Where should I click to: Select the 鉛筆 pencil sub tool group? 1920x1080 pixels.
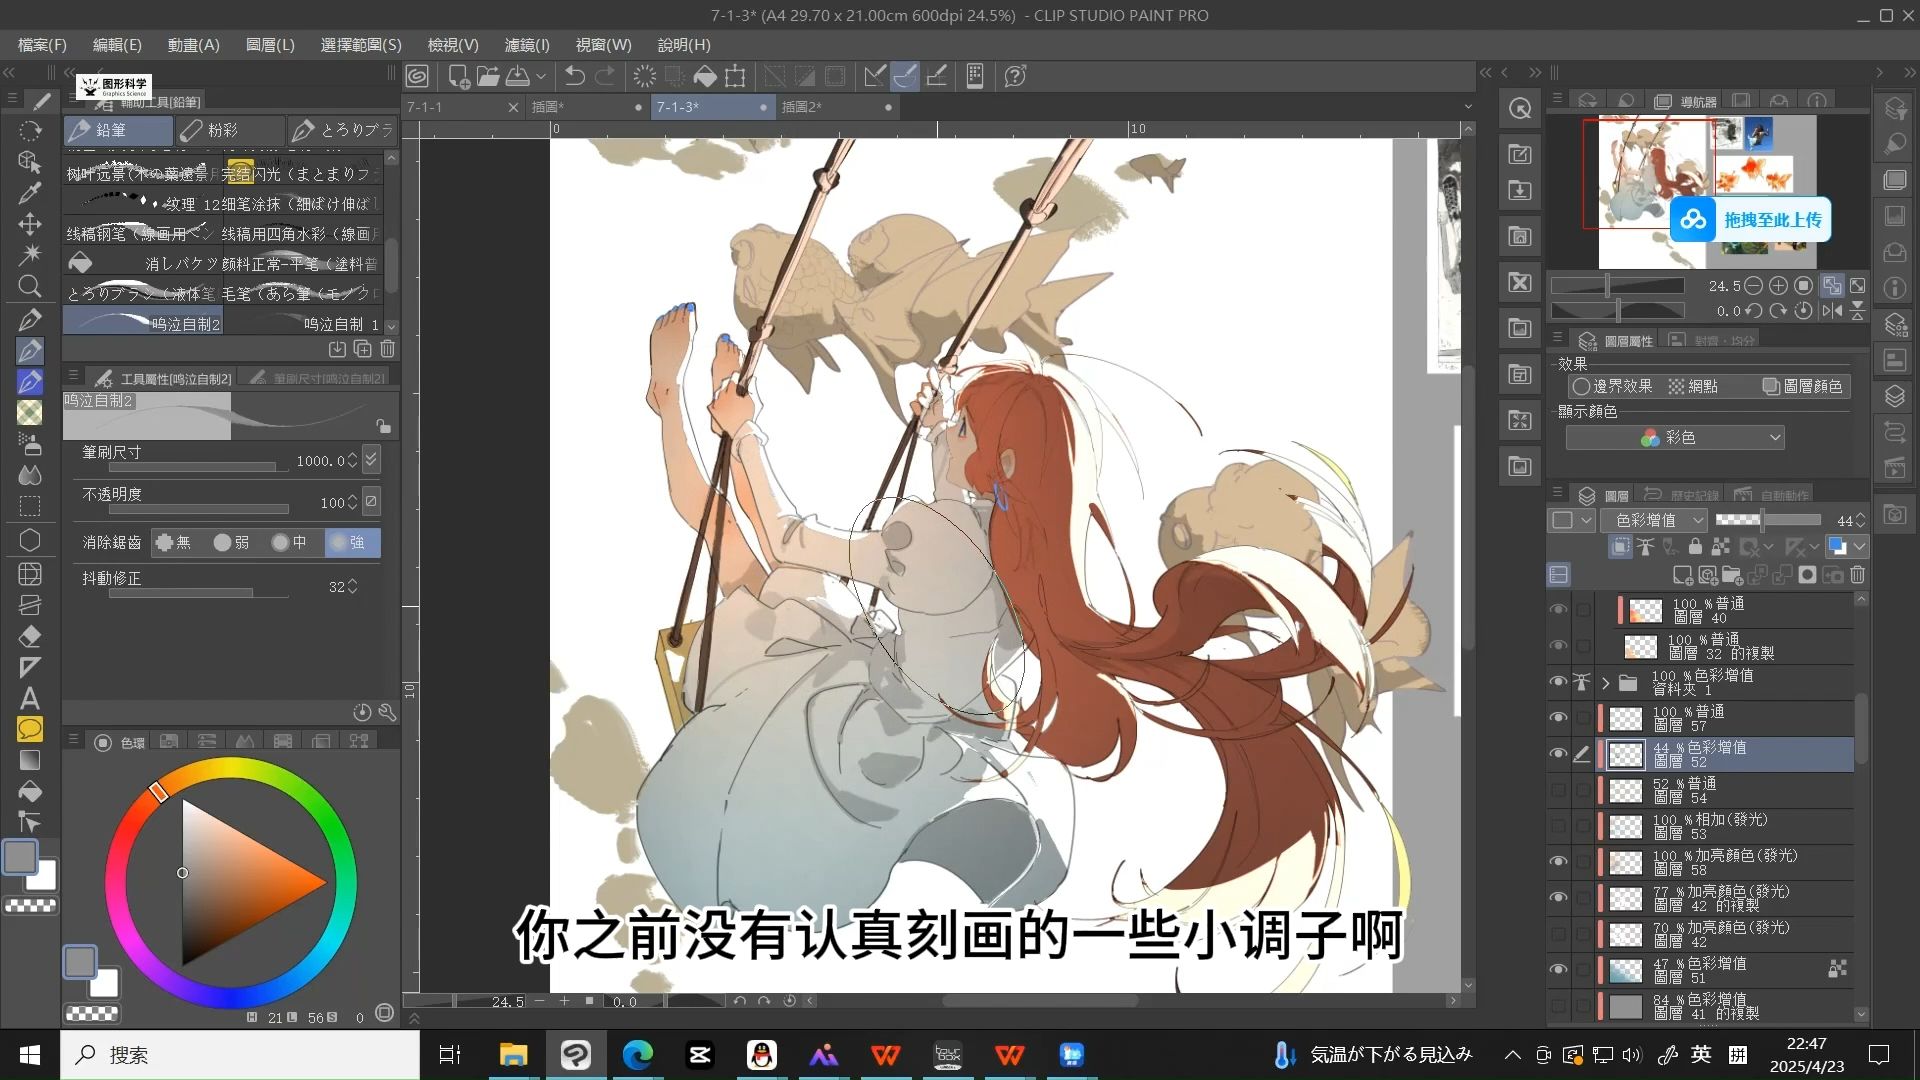point(119,130)
